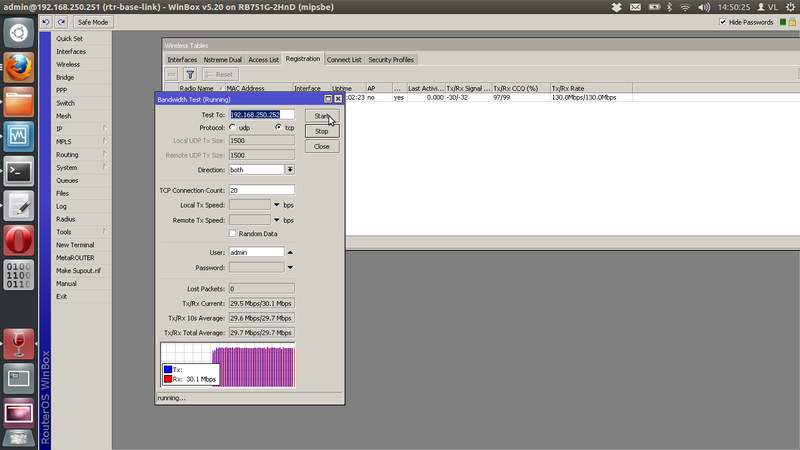
Task: Expand the Password field arrow
Action: (290, 267)
